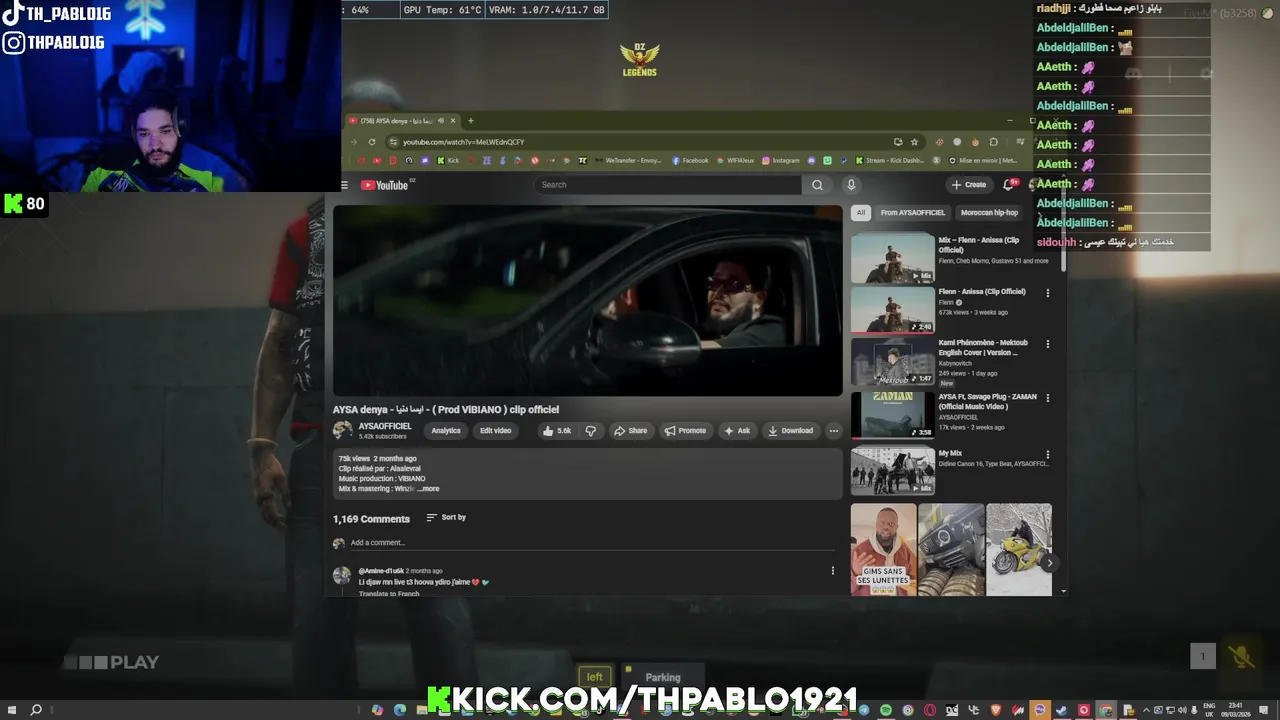Viewport: 1280px width, 720px height.
Task: Select the All filter chip
Action: tap(860, 213)
